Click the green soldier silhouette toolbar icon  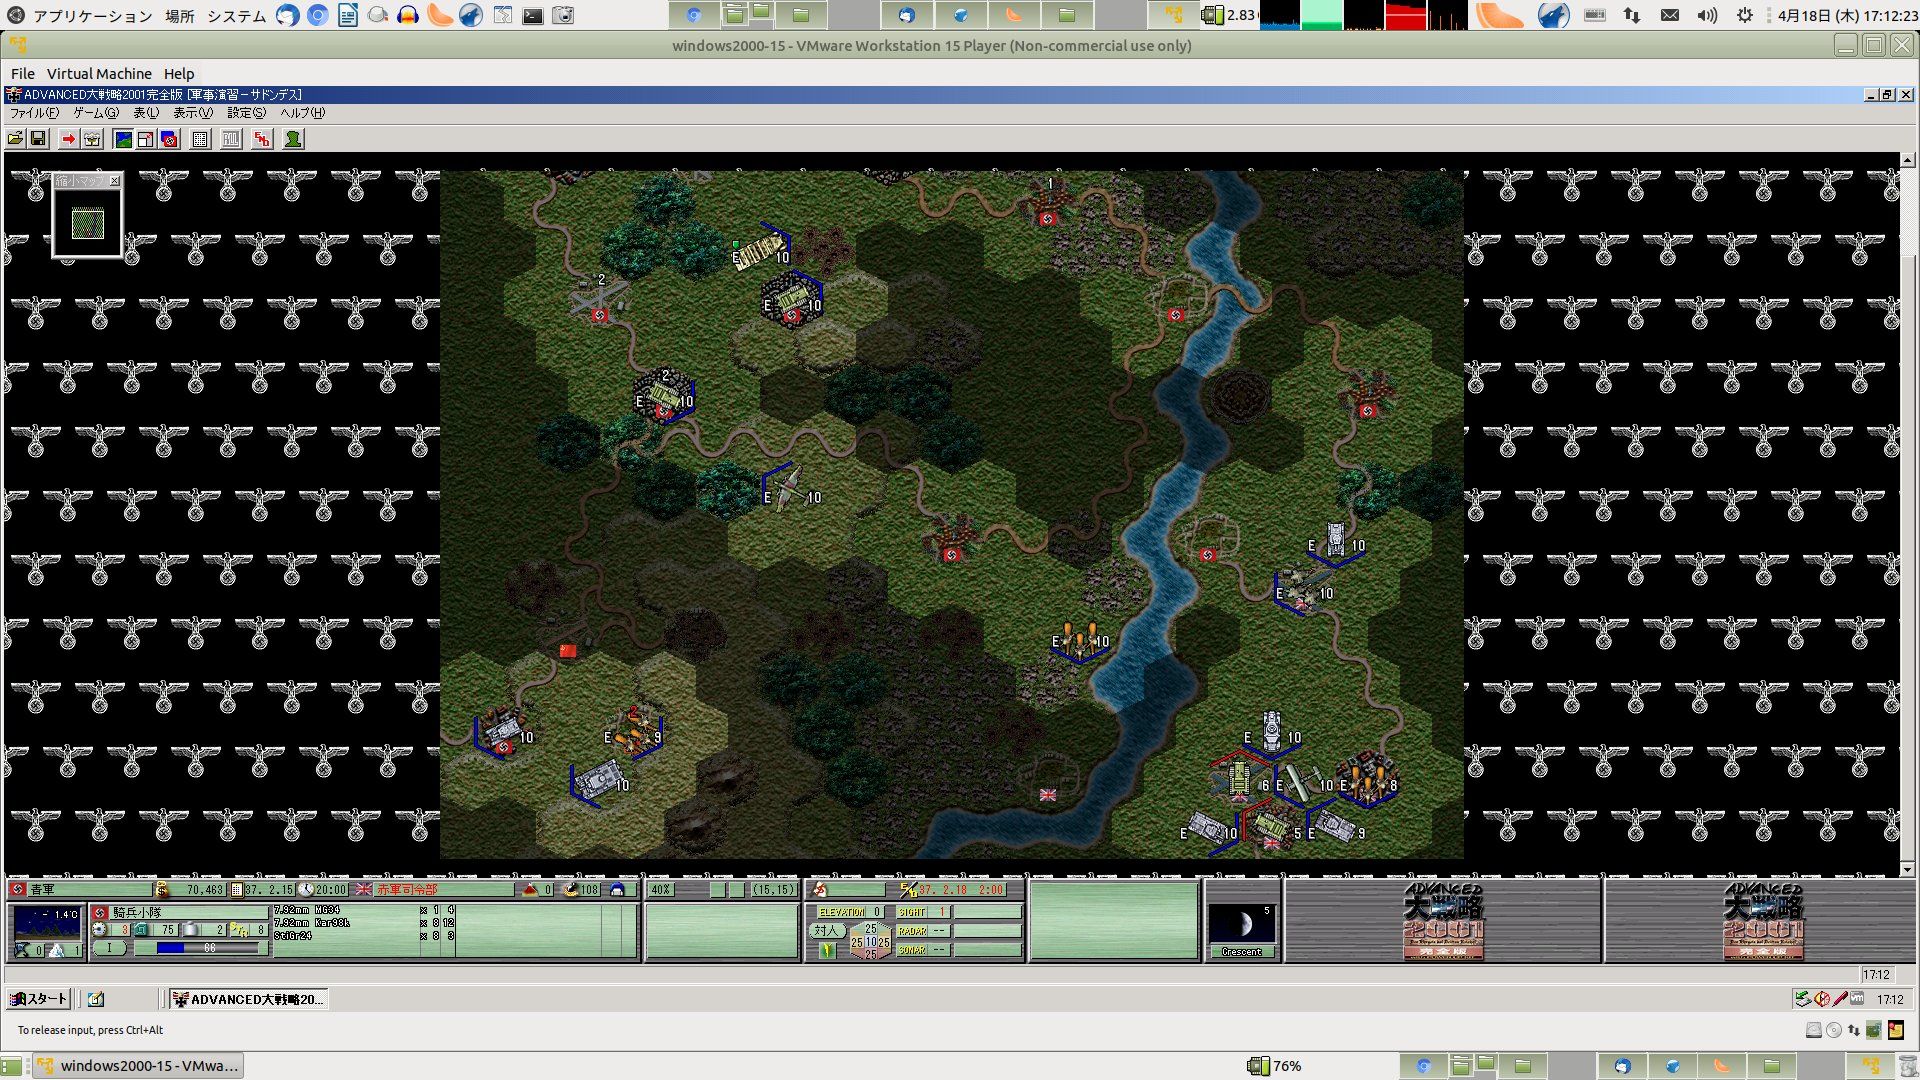point(293,139)
